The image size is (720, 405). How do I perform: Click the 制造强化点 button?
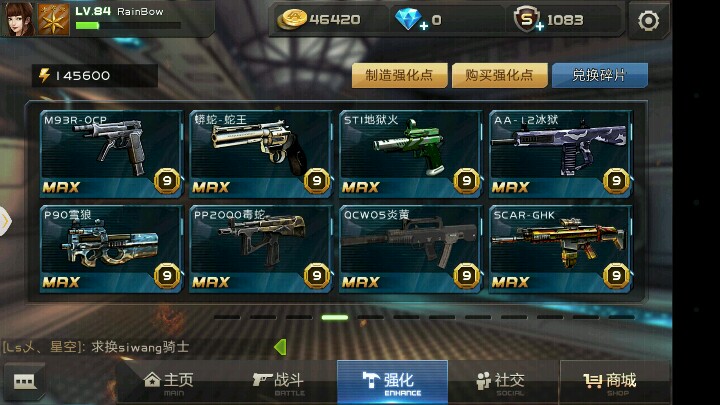tap(399, 75)
